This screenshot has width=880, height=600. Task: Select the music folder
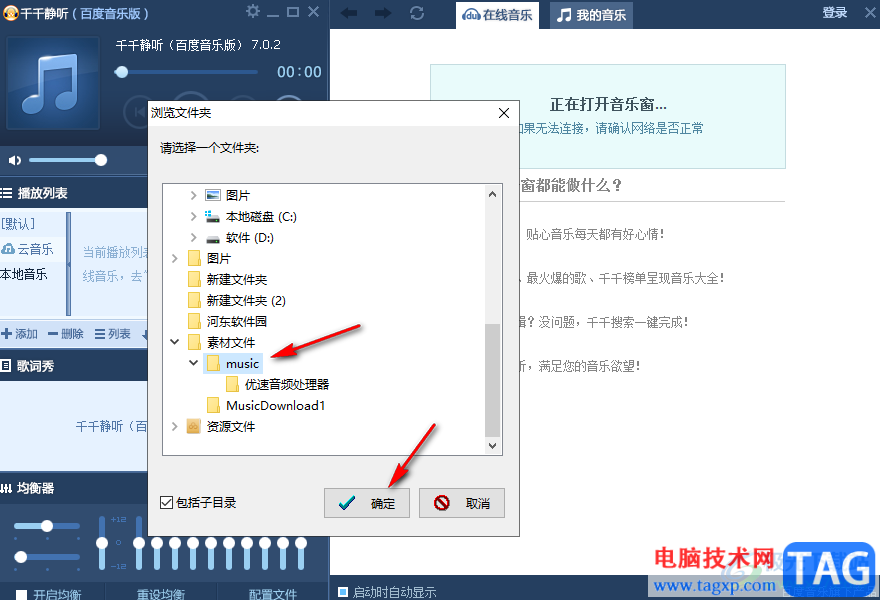[x=233, y=364]
